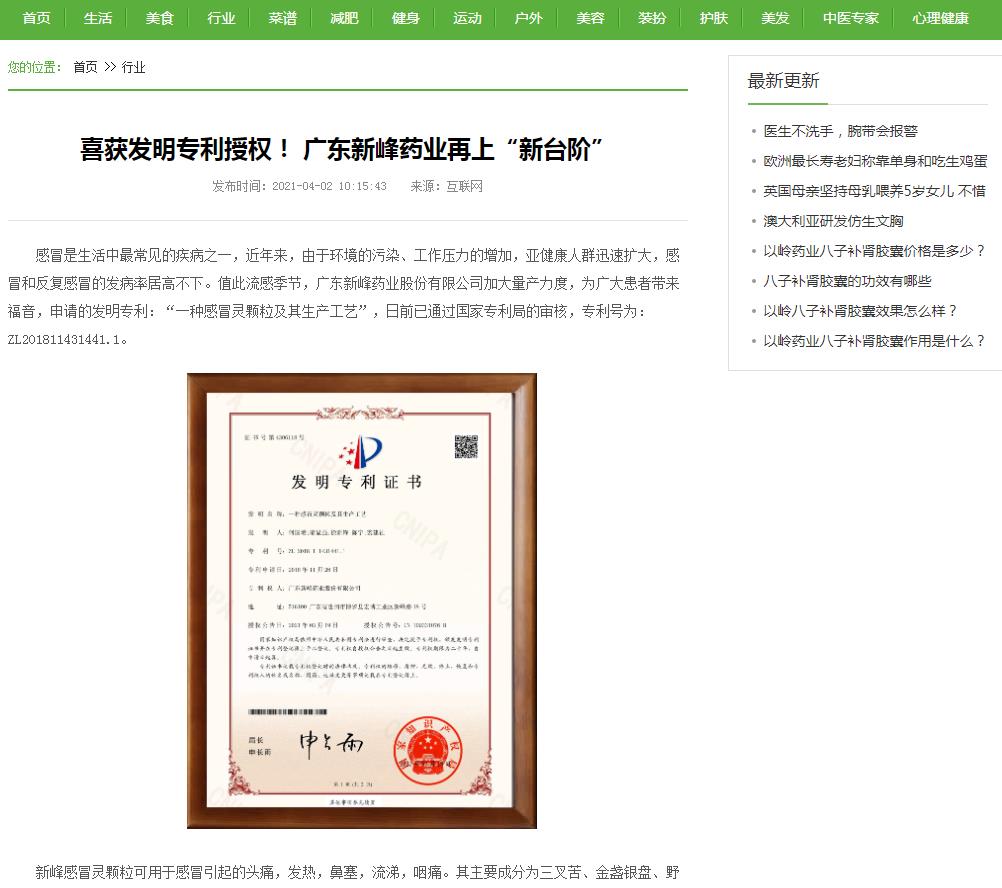Screen dimensions: 1002x888
Task: Open the 中医专家 nav item
Action: 851,19
